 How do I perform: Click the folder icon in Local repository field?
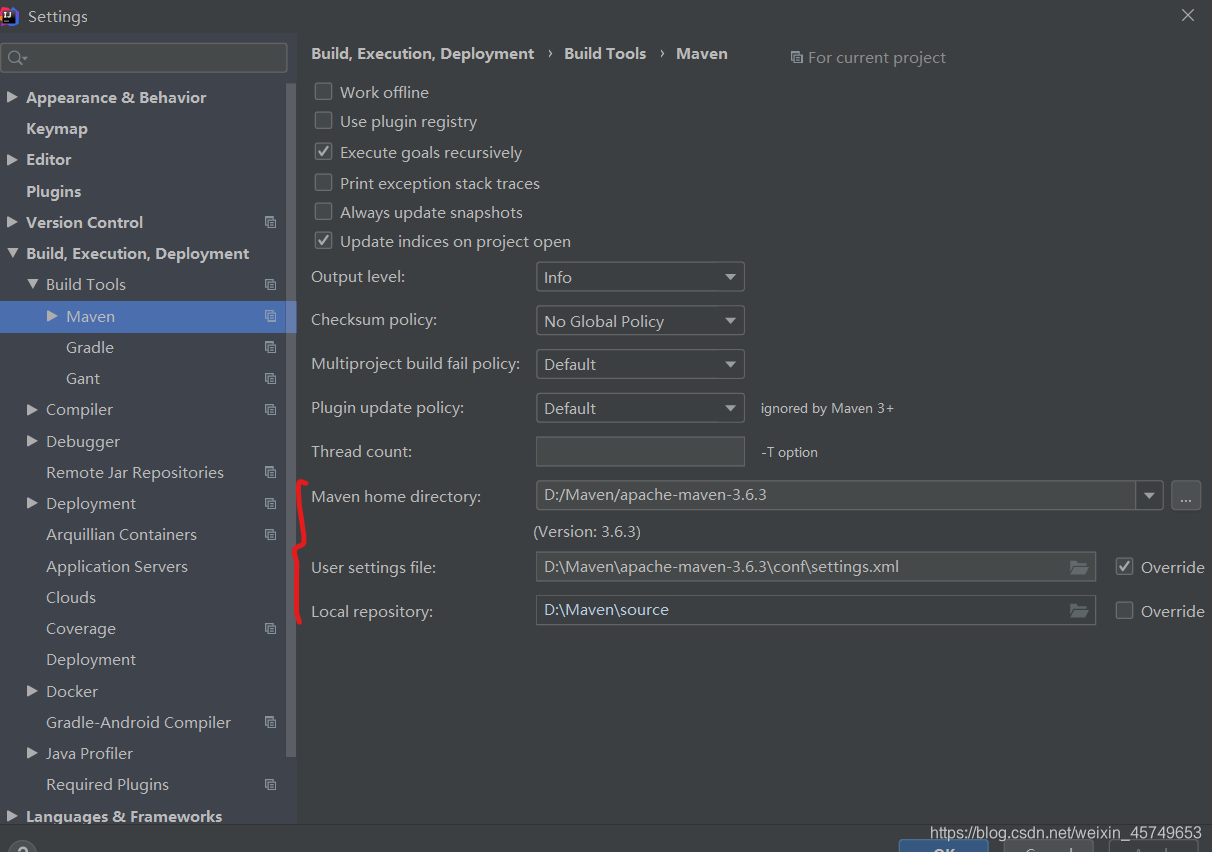(1078, 610)
